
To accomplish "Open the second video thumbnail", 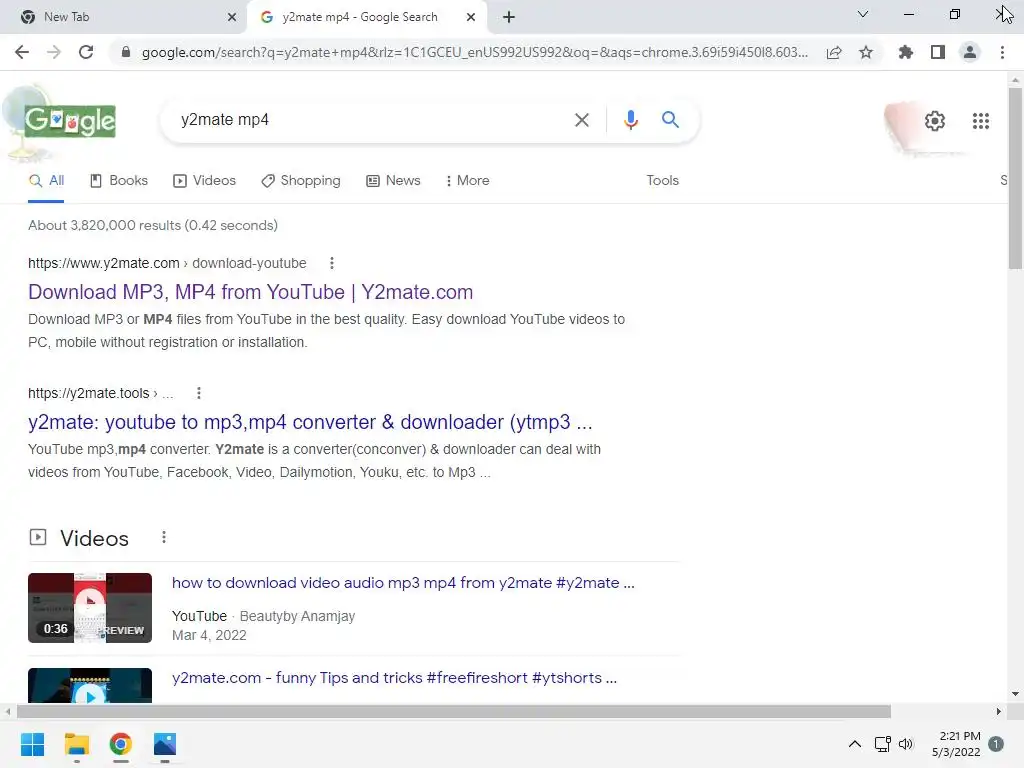I will (90, 685).
